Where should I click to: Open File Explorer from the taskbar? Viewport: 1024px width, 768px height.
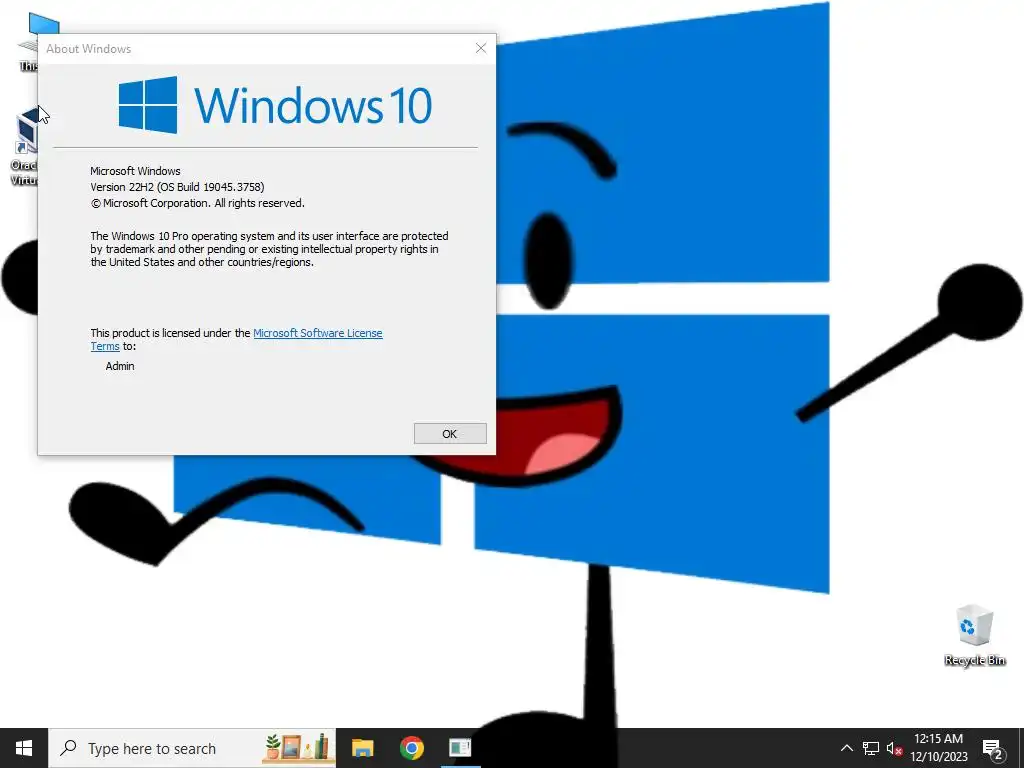pos(362,748)
